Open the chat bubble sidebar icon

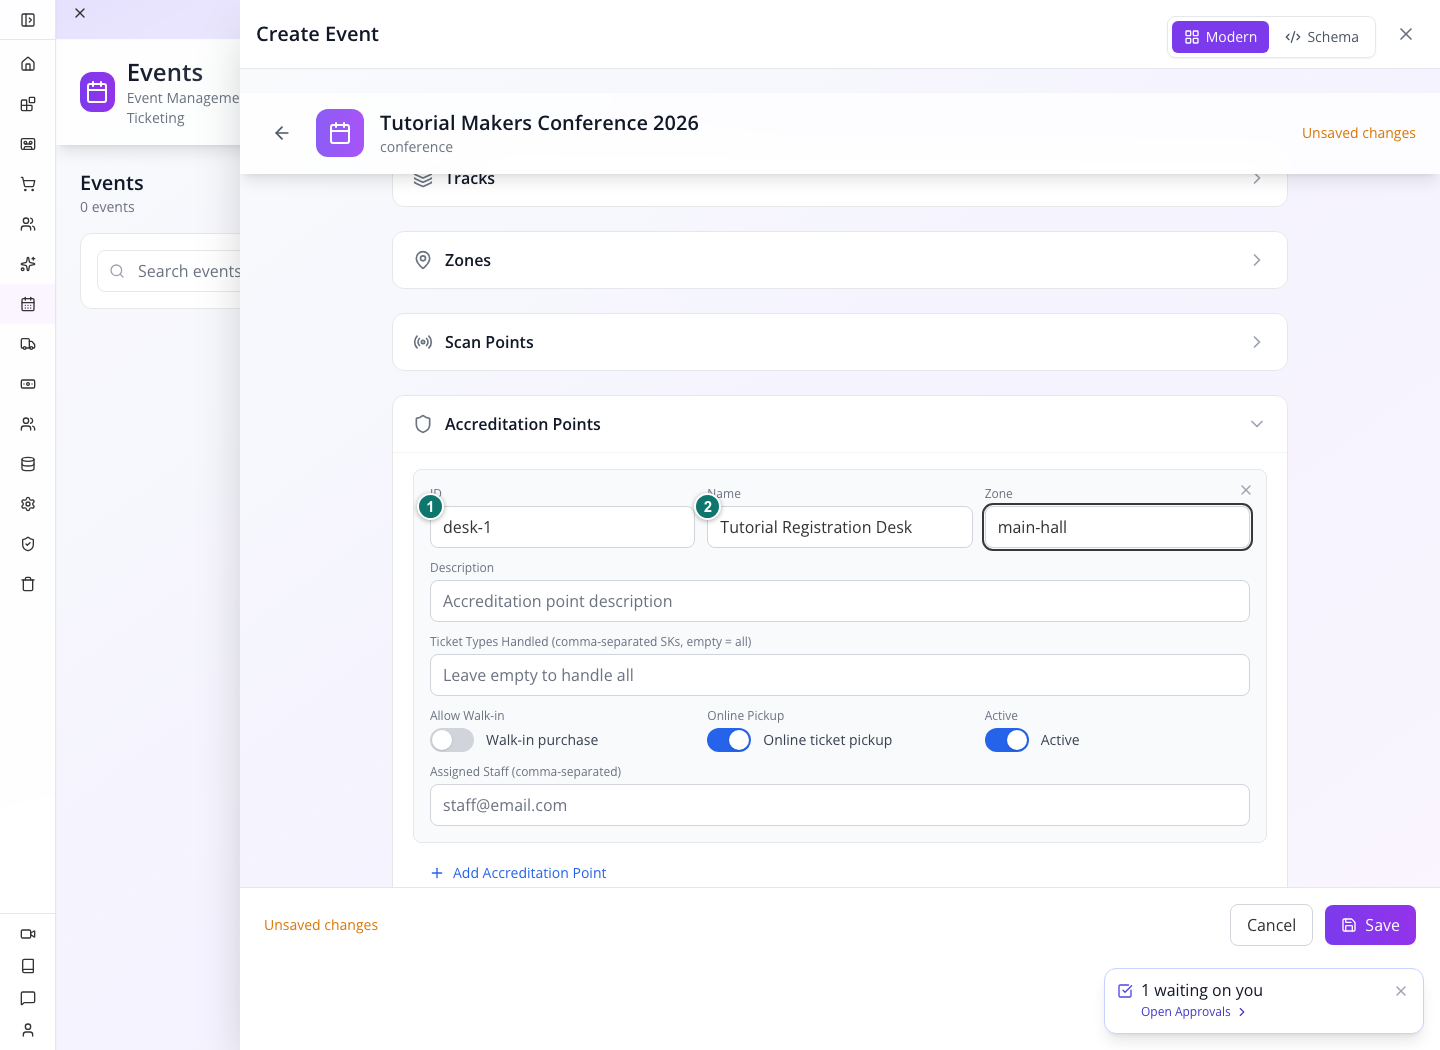[28, 998]
